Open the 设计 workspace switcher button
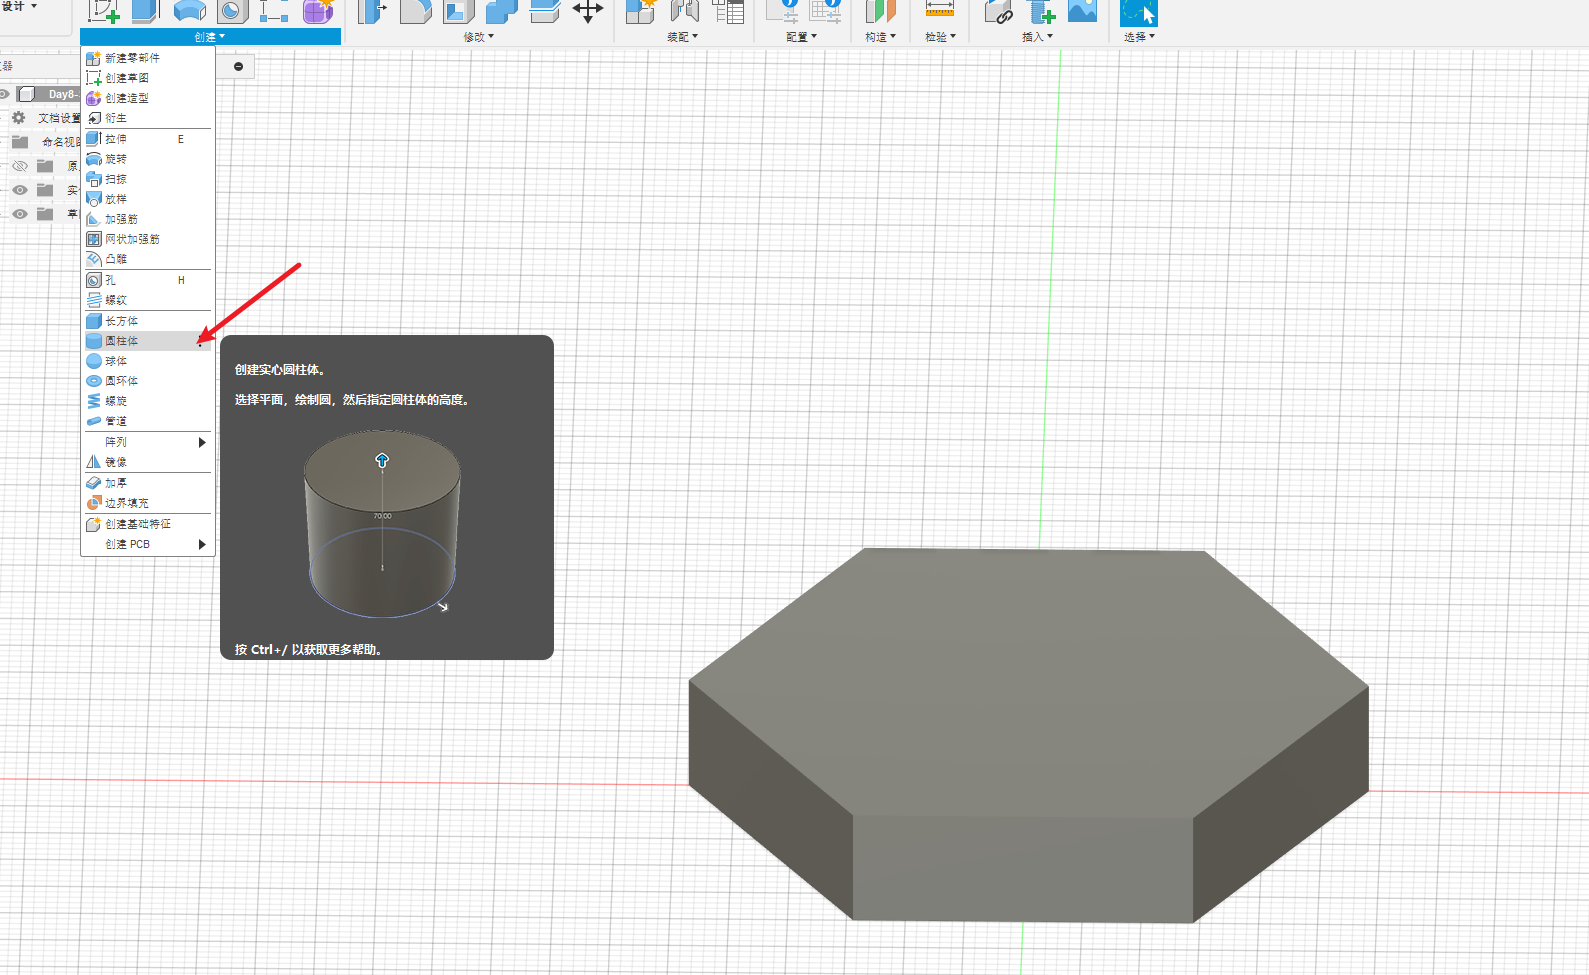1589x975 pixels. tap(19, 6)
